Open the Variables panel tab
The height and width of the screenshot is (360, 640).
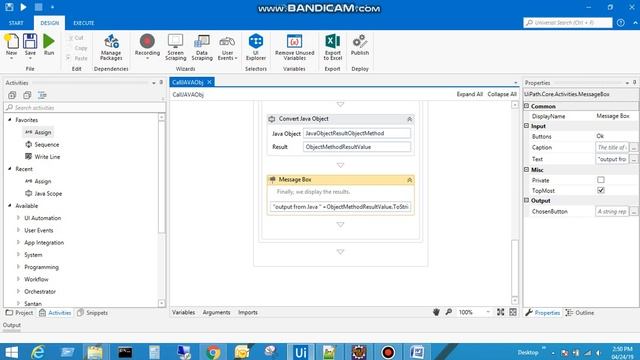[183, 312]
